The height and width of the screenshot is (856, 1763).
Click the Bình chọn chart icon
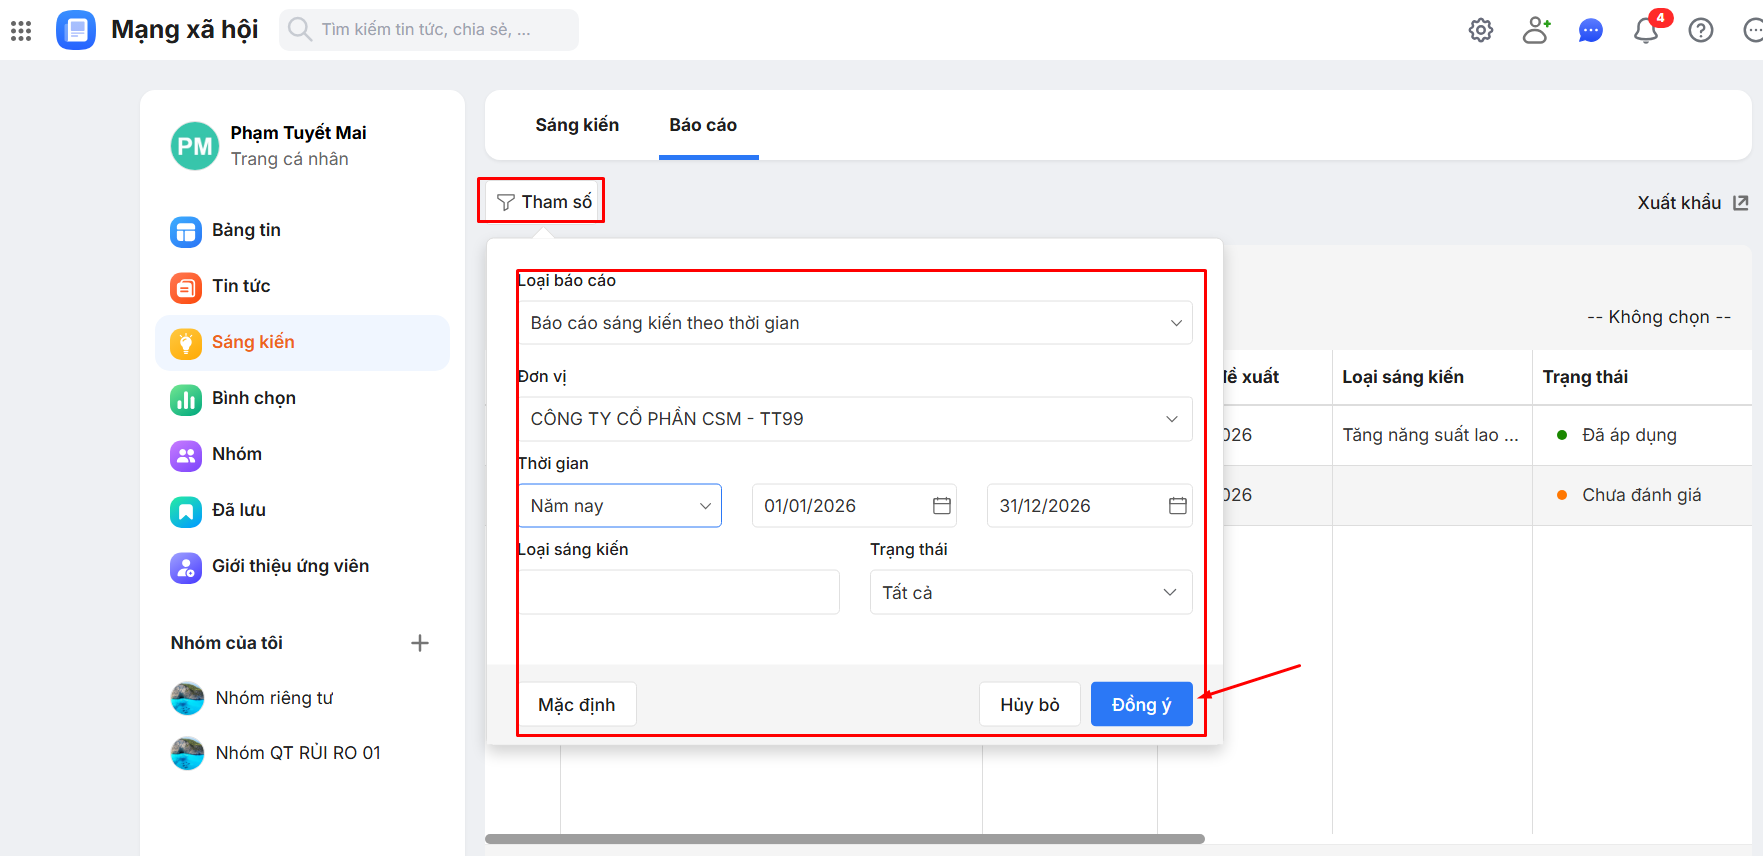point(186,400)
